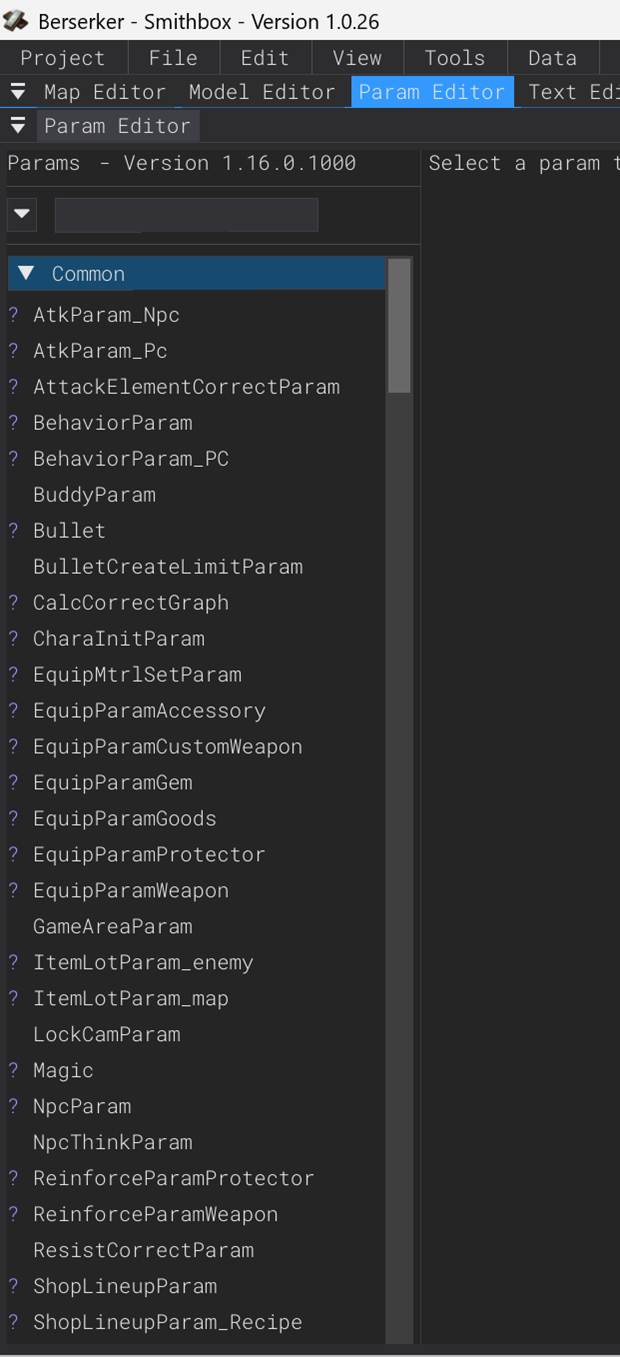The image size is (620, 1357).
Task: Click the question mark next to ShopLineupParam_Recipe
Action: (x=14, y=1323)
